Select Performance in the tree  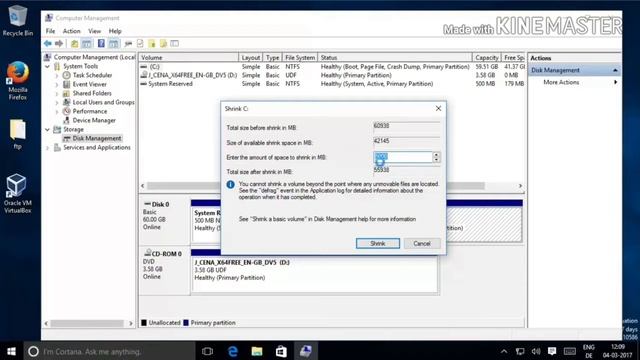pyautogui.click(x=90, y=111)
